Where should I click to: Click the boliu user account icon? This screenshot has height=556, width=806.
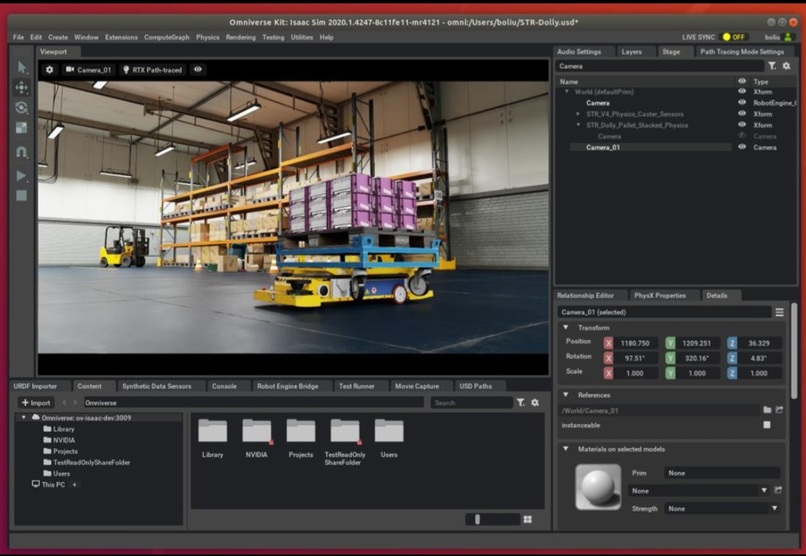tap(787, 37)
